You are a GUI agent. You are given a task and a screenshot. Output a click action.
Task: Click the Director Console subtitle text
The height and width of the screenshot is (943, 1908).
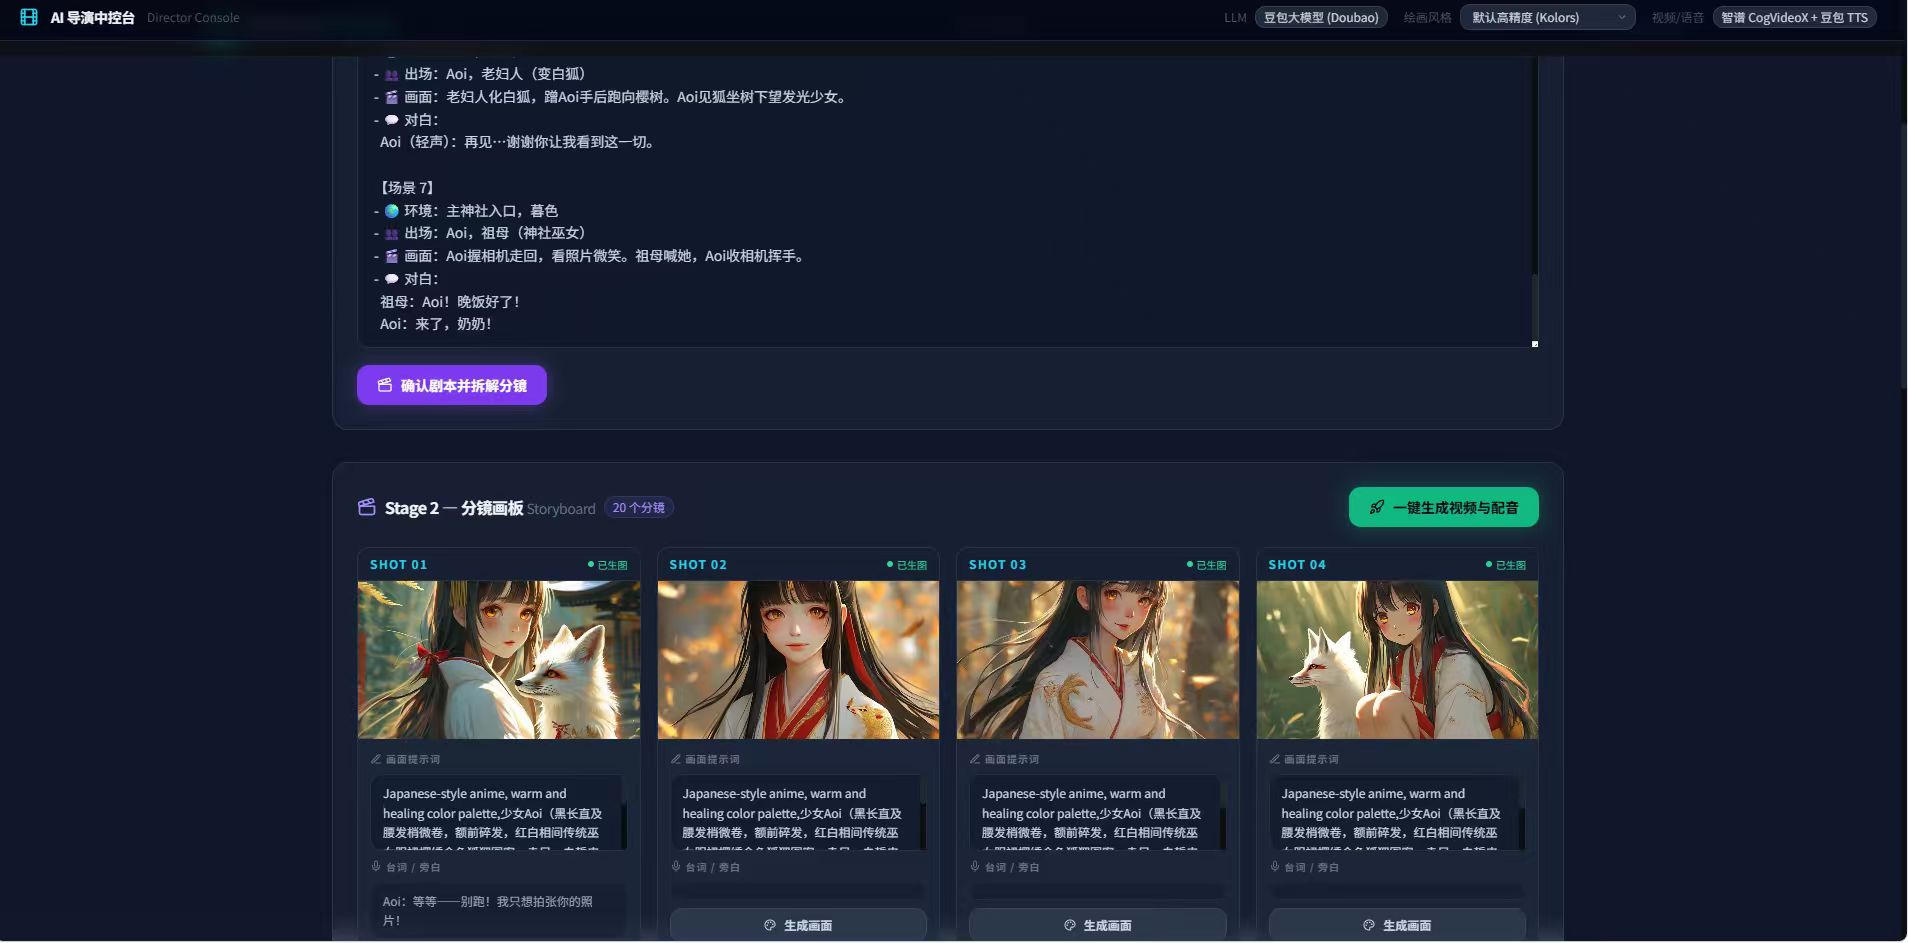[193, 17]
